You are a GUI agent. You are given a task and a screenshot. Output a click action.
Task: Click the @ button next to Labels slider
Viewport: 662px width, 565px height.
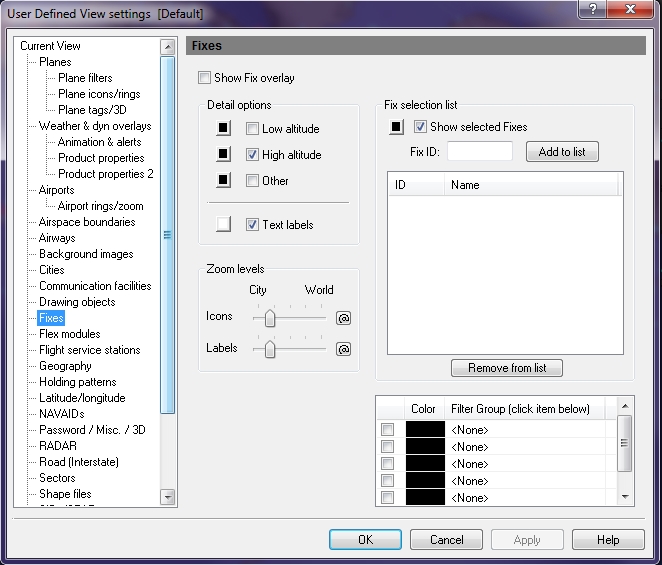[343, 349]
